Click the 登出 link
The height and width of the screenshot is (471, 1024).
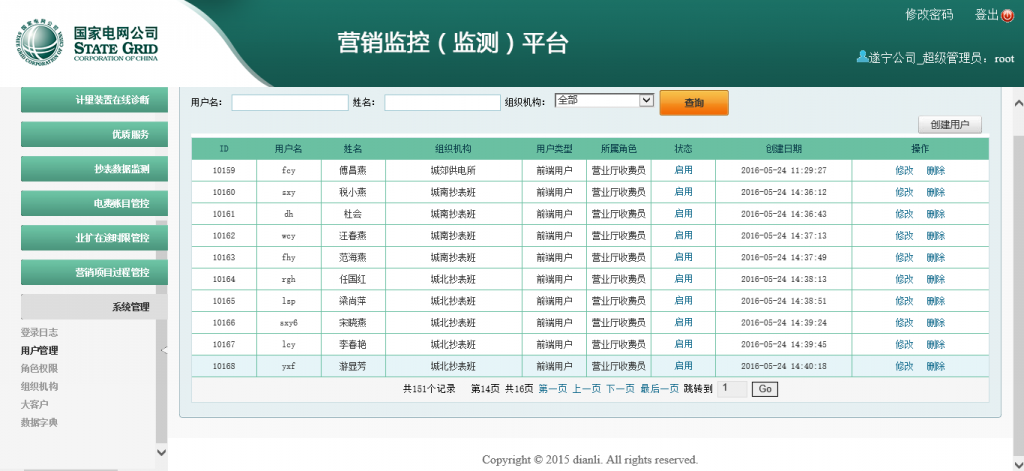point(986,15)
